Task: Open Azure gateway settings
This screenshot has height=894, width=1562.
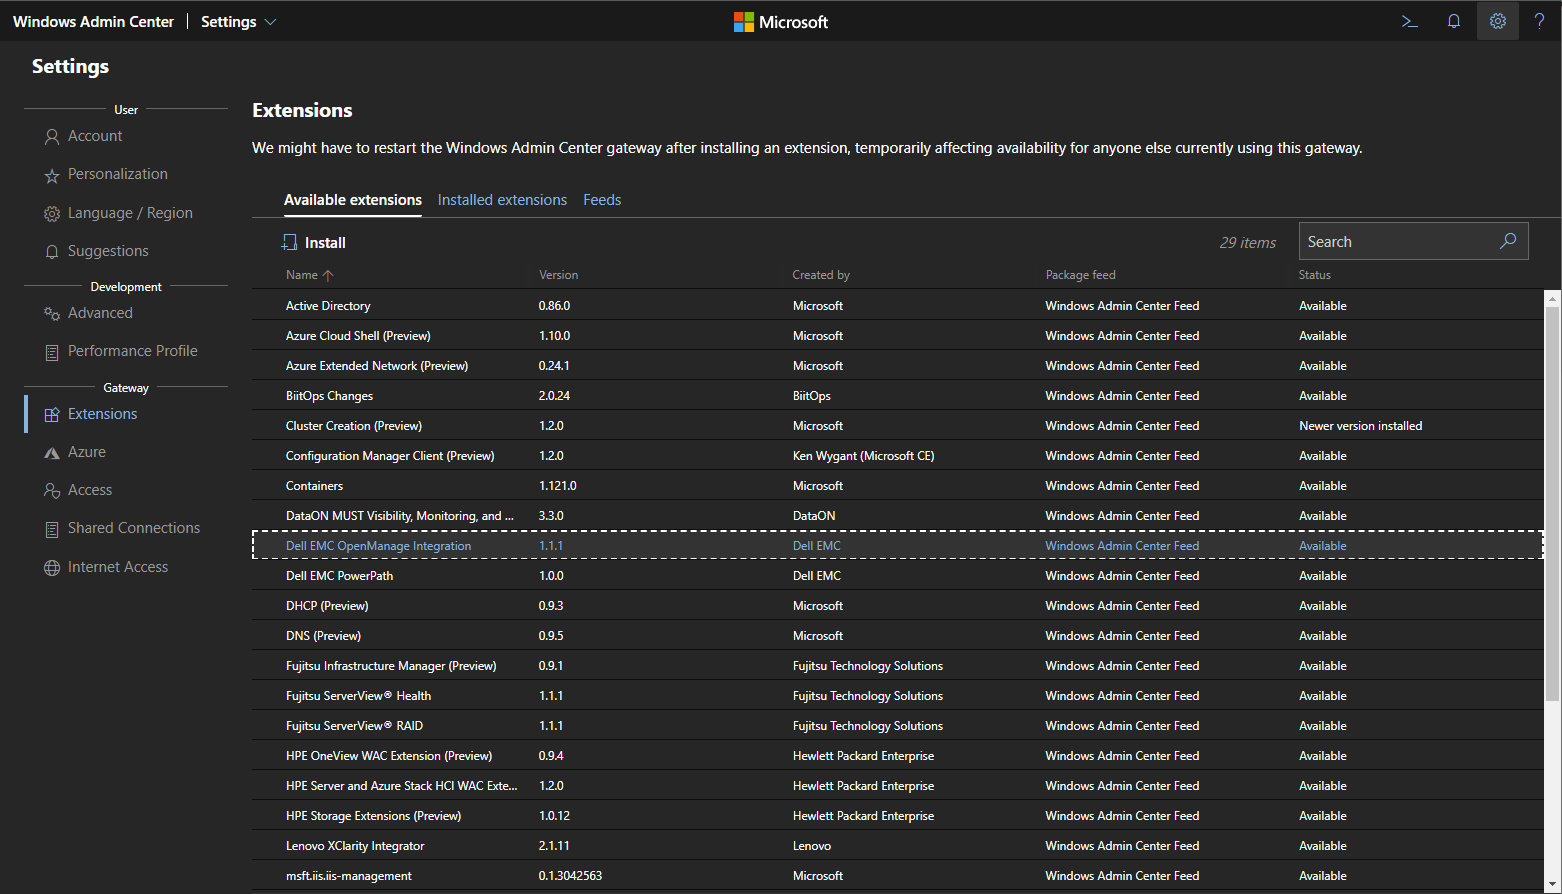Action: pyautogui.click(x=87, y=452)
